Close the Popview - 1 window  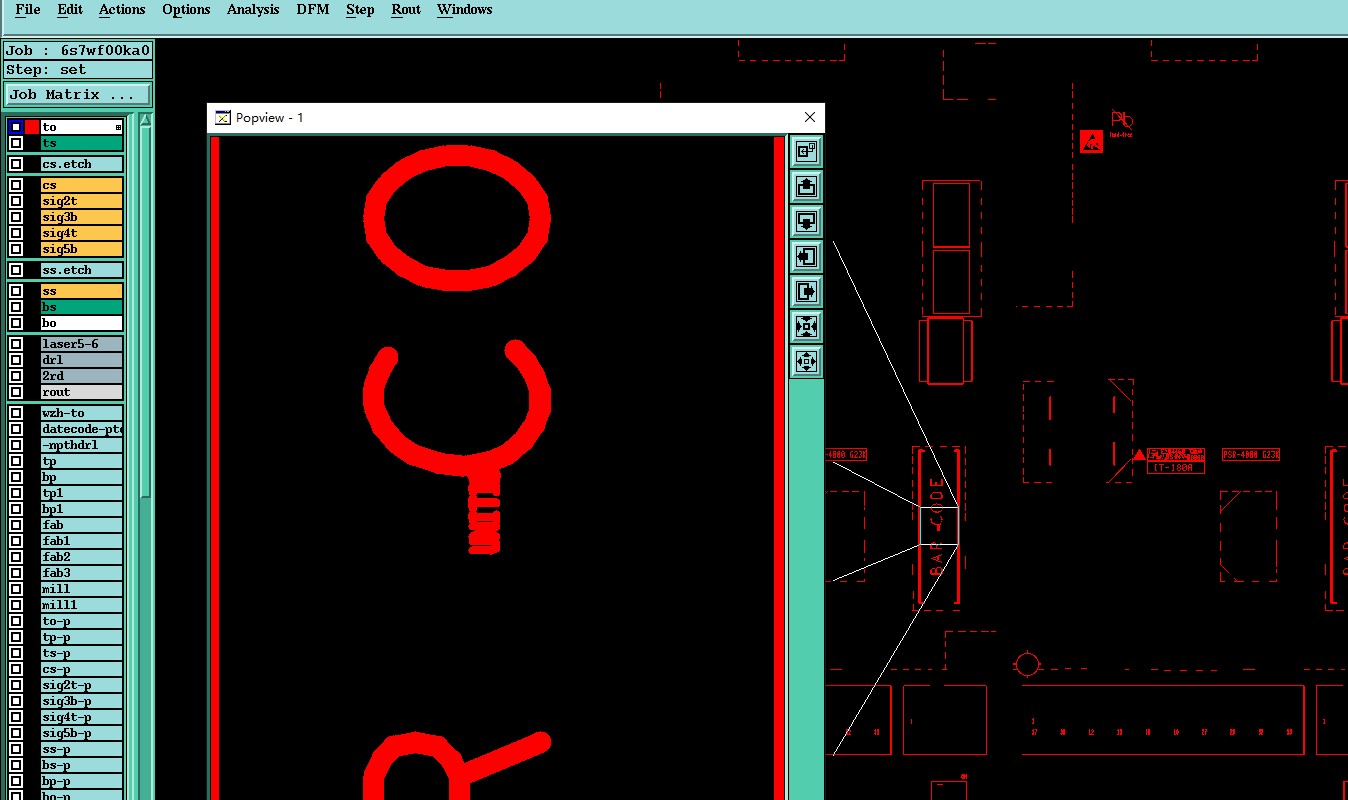point(810,118)
